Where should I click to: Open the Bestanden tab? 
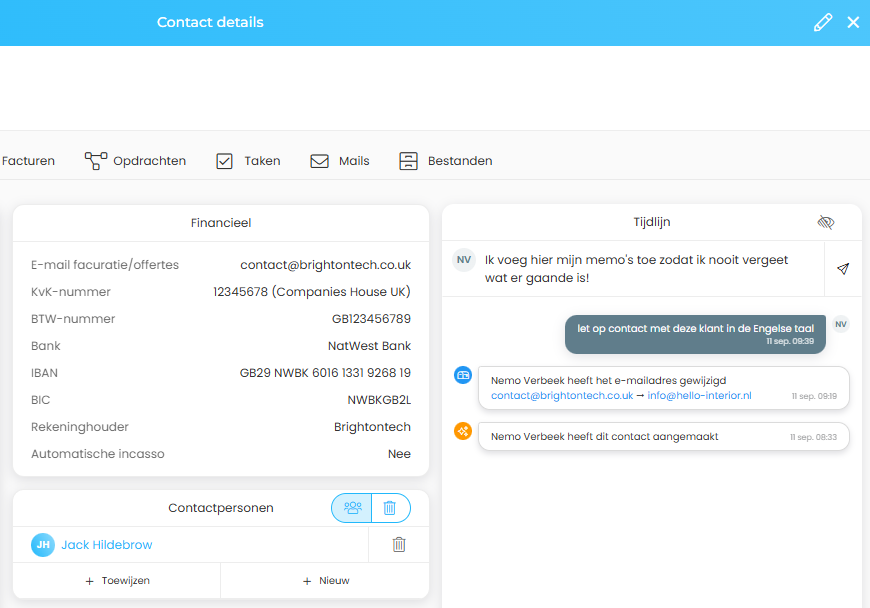pyautogui.click(x=446, y=161)
